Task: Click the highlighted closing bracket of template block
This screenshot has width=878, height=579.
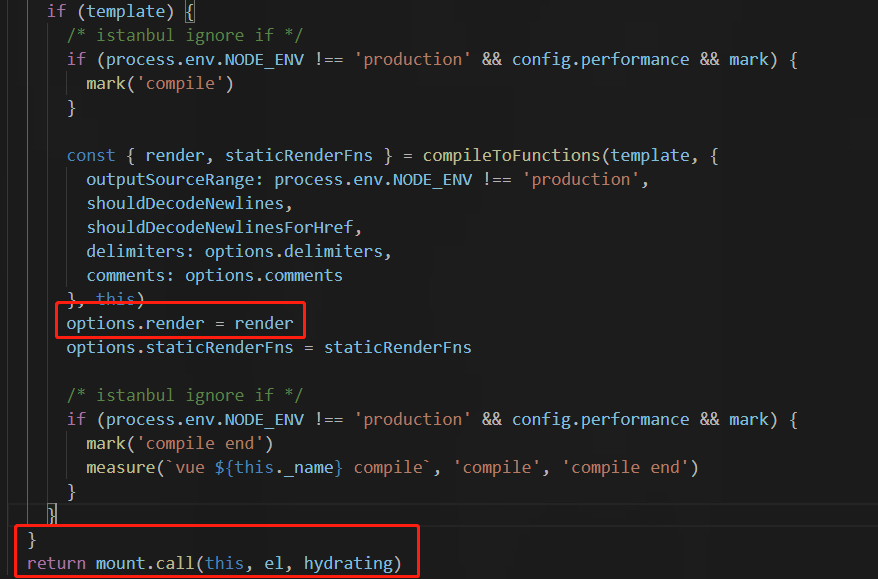Action: (x=52, y=513)
